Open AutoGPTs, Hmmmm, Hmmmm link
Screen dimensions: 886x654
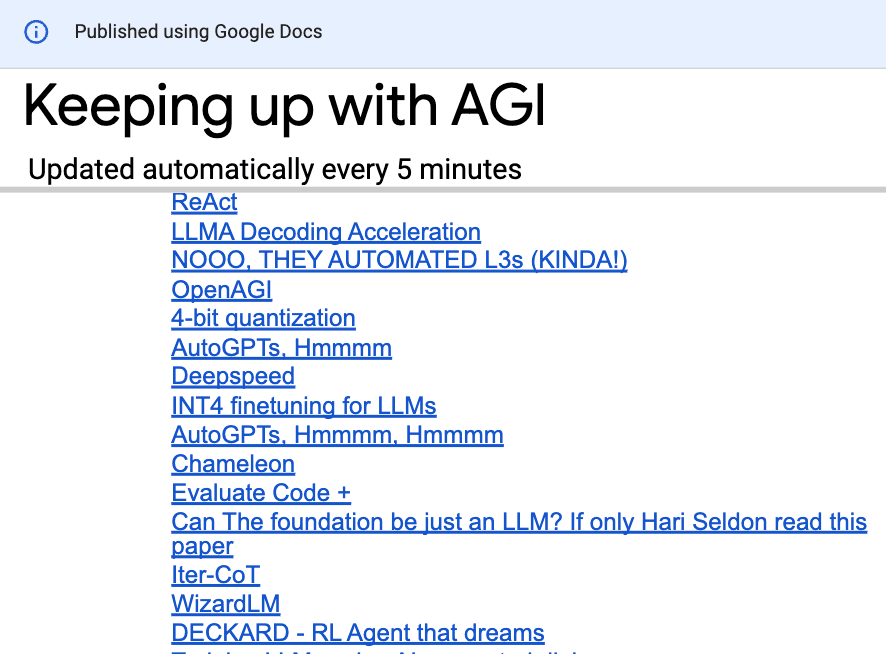pyautogui.click(x=337, y=435)
